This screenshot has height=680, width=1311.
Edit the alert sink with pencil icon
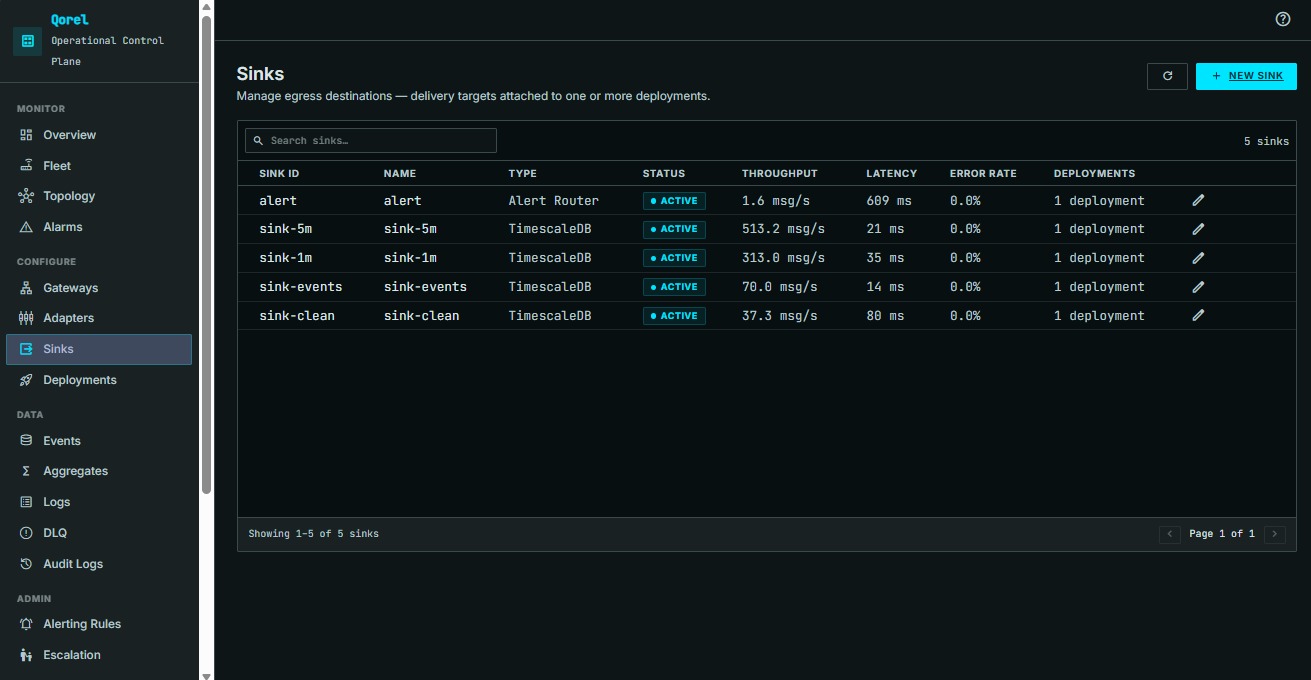[1198, 200]
